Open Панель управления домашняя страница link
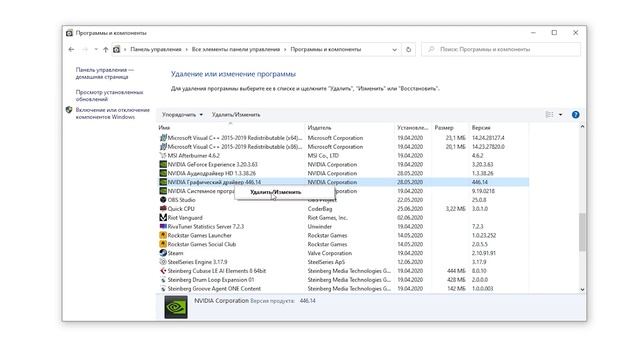 point(104,73)
